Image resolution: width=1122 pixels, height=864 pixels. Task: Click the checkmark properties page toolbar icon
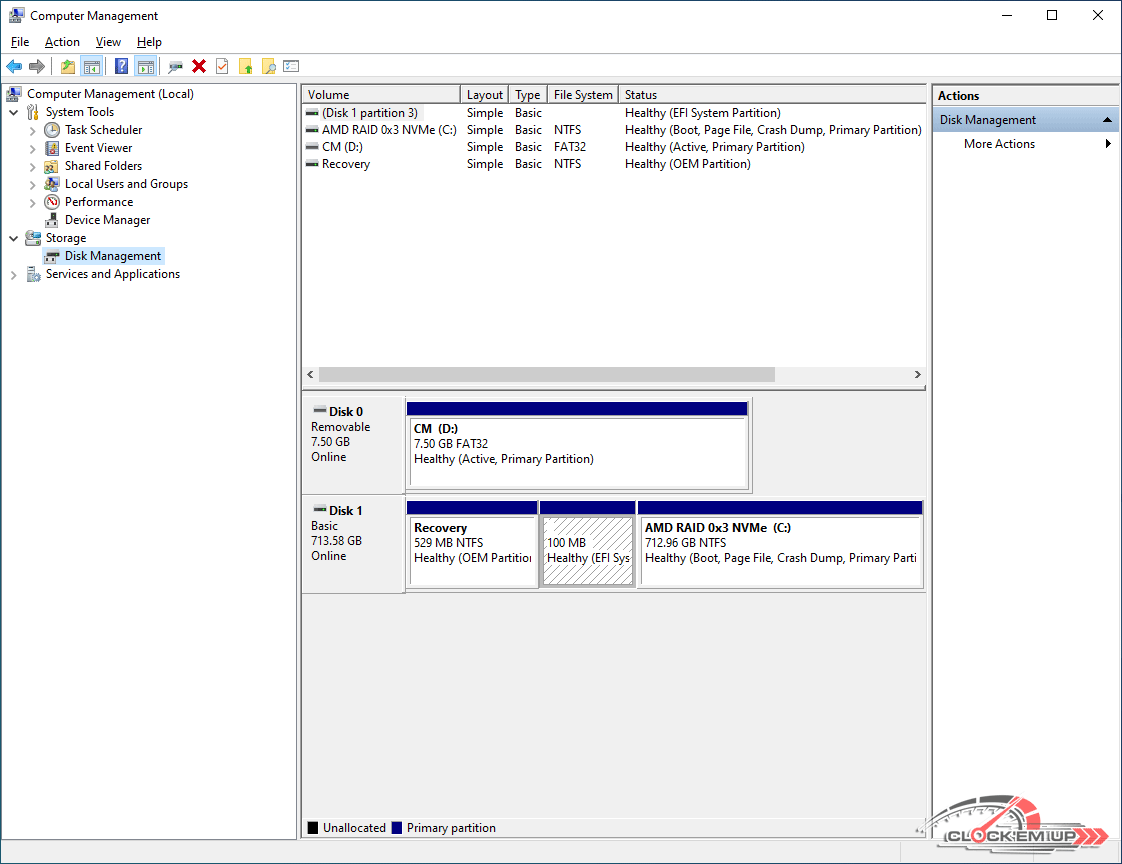click(x=222, y=66)
